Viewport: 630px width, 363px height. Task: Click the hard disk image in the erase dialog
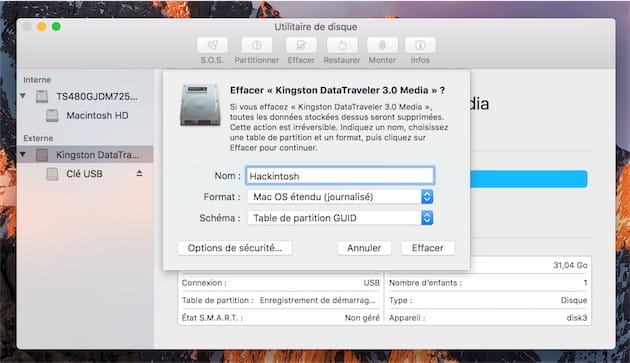tap(200, 105)
